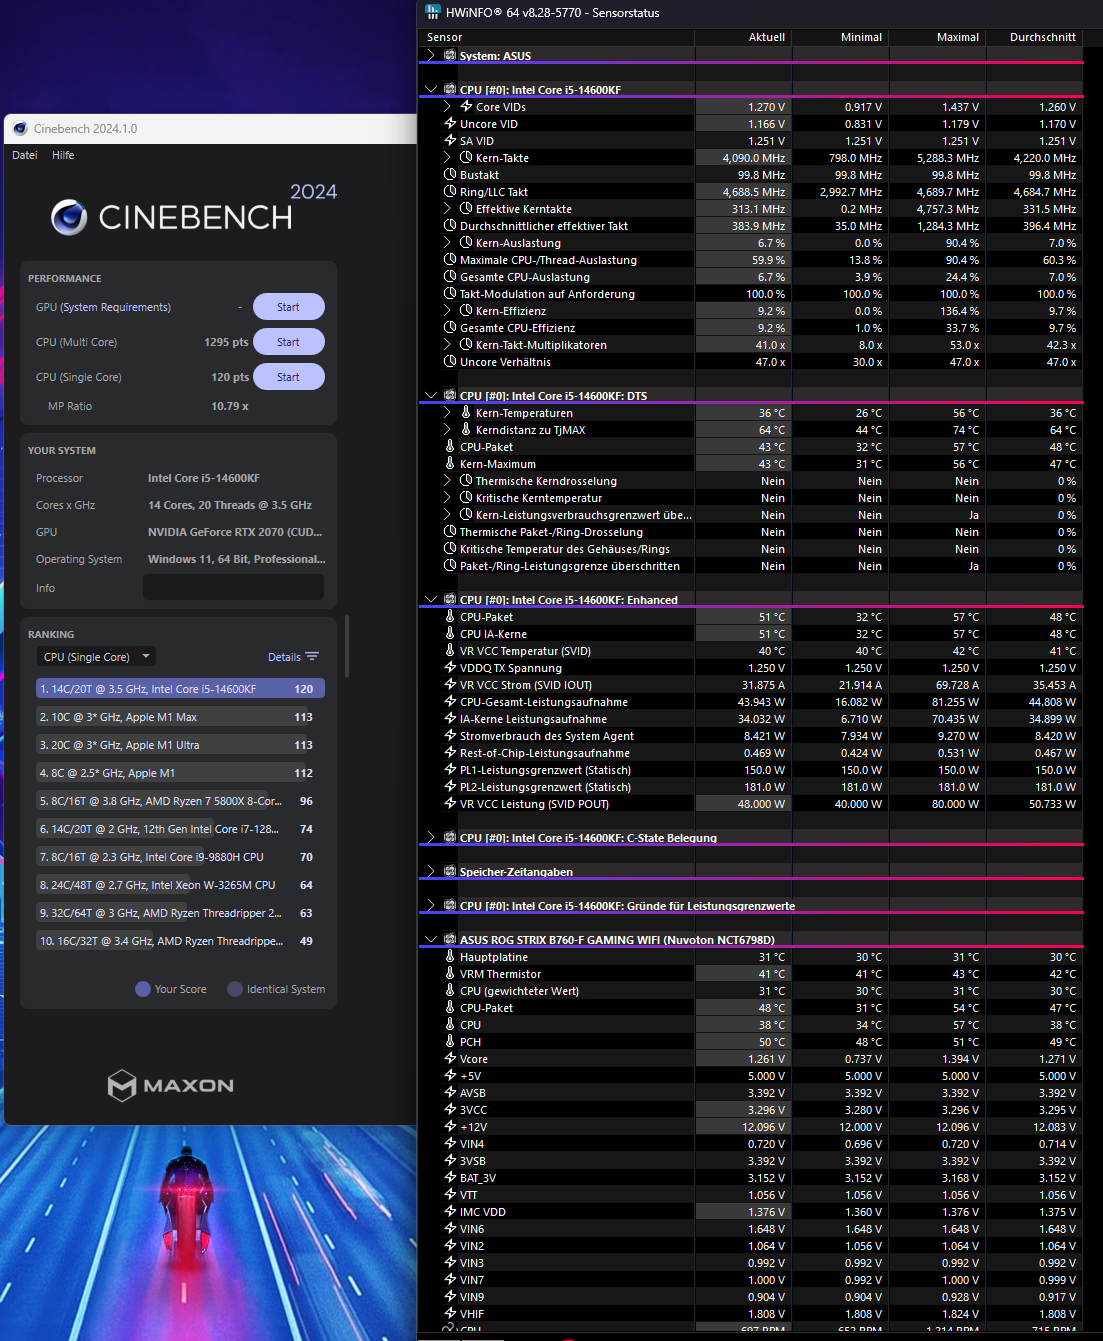
Task: Click the VDDQ TX Spannung voltage icon
Action: pyautogui.click(x=450, y=668)
